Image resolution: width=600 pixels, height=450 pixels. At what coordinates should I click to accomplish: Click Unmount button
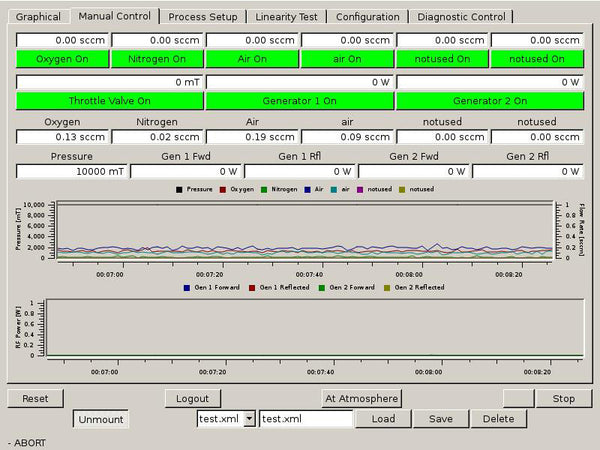(100, 419)
